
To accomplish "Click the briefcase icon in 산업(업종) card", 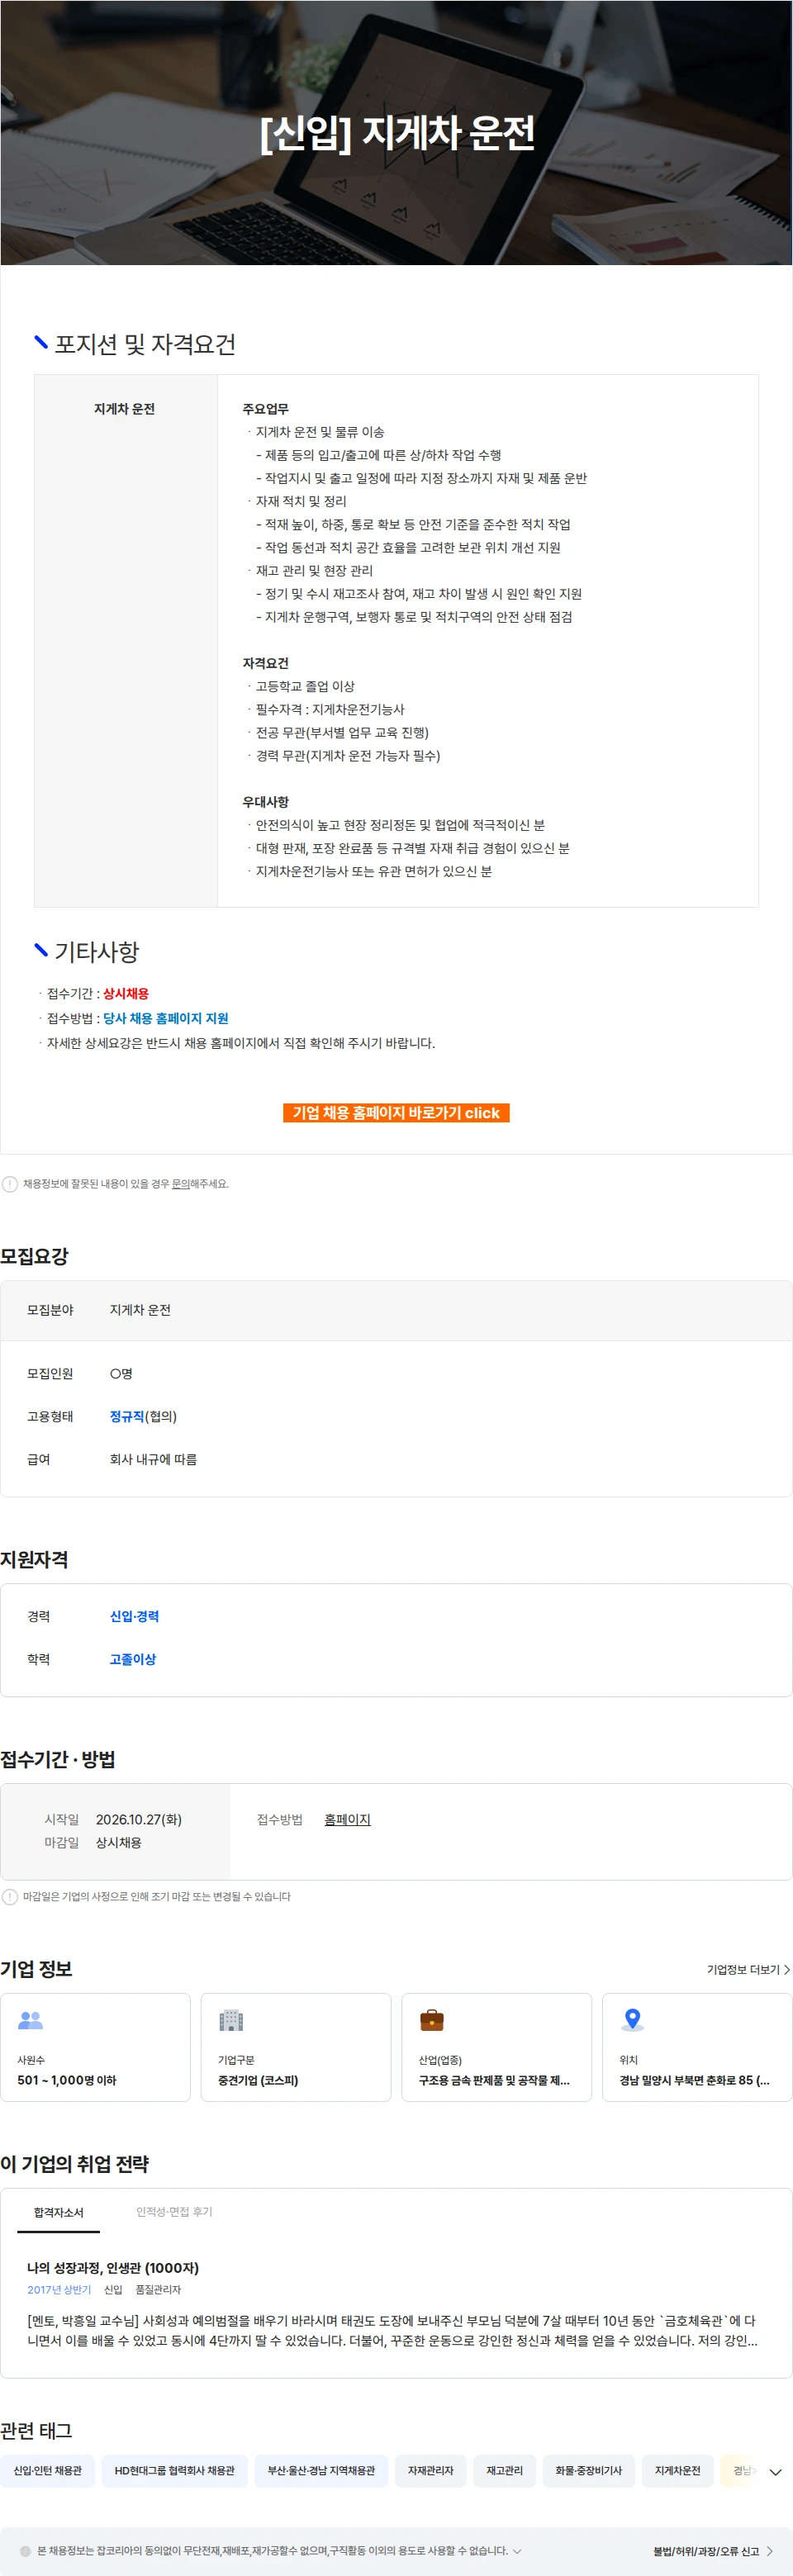I will (432, 2020).
